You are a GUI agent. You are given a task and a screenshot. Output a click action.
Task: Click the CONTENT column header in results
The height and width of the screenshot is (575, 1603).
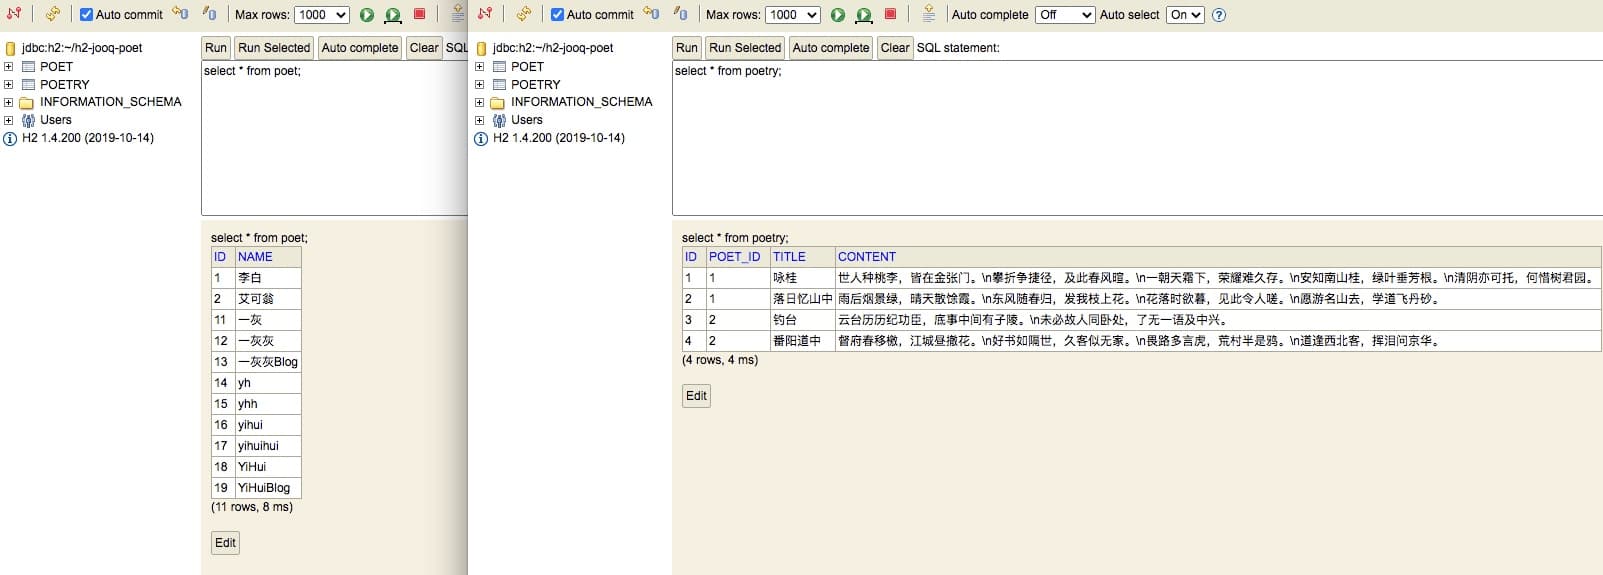pyautogui.click(x=866, y=257)
